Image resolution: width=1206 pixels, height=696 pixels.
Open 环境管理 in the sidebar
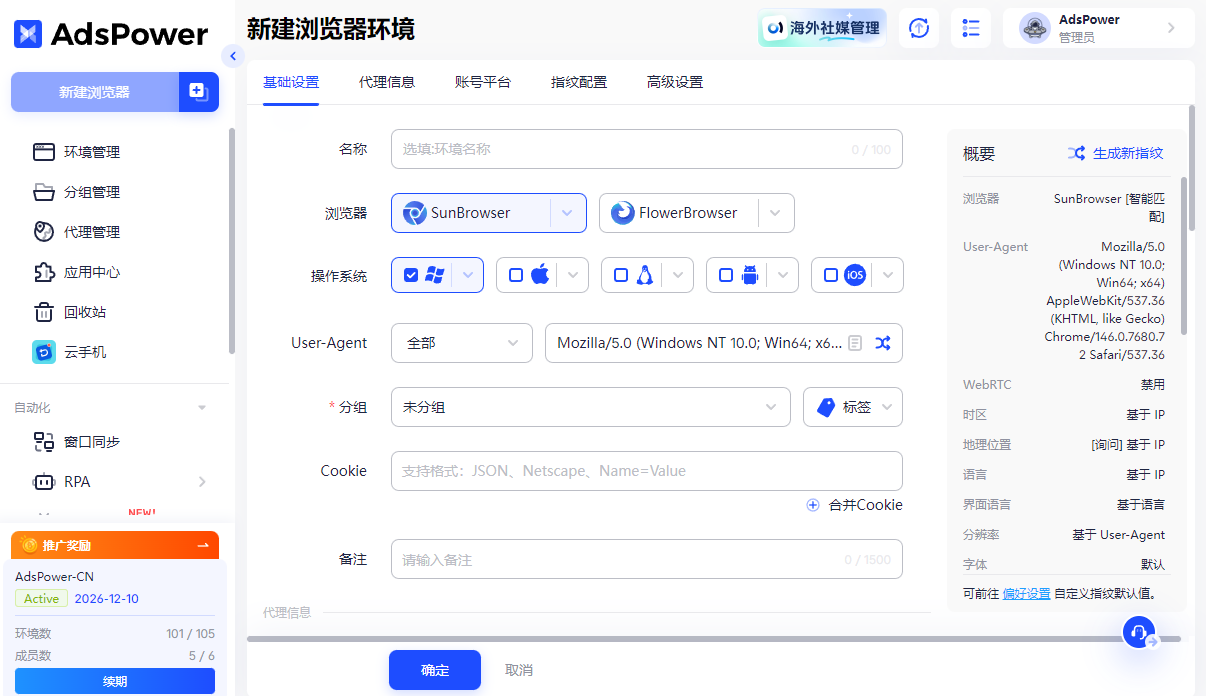92,152
